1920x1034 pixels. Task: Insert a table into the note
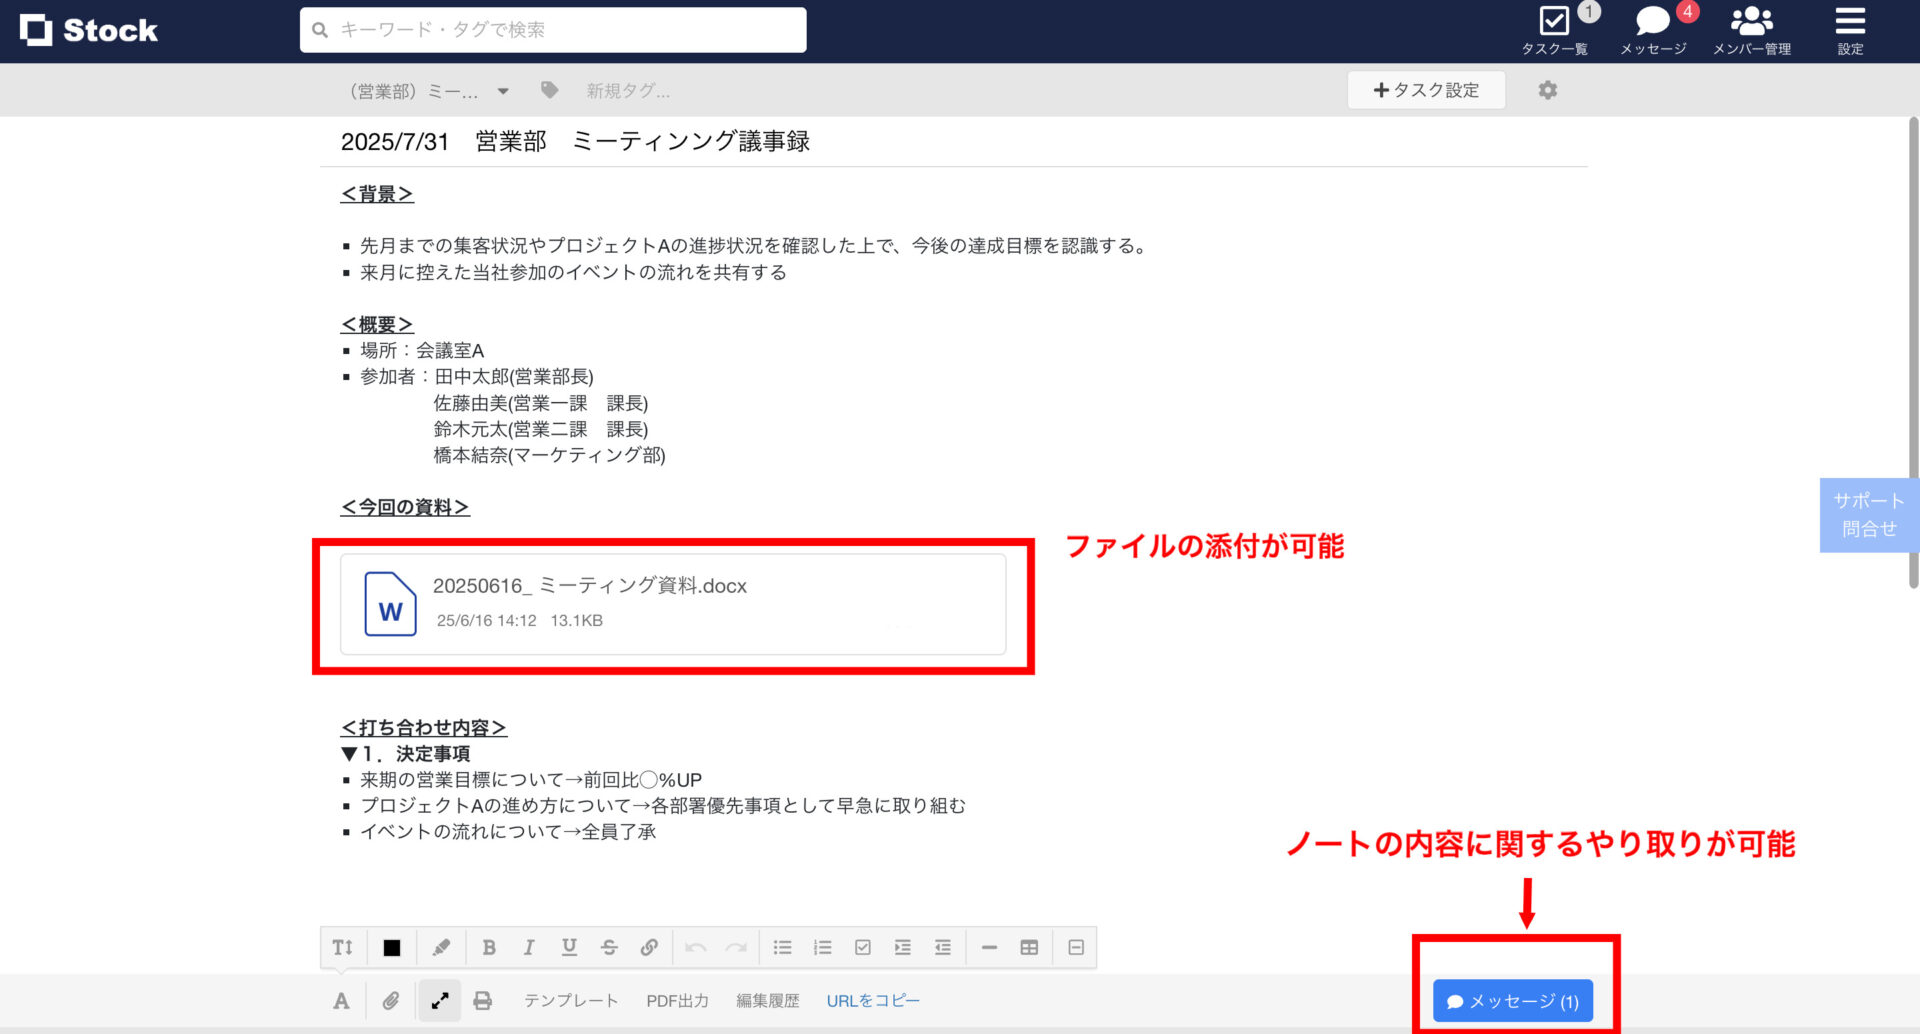coord(1029,946)
